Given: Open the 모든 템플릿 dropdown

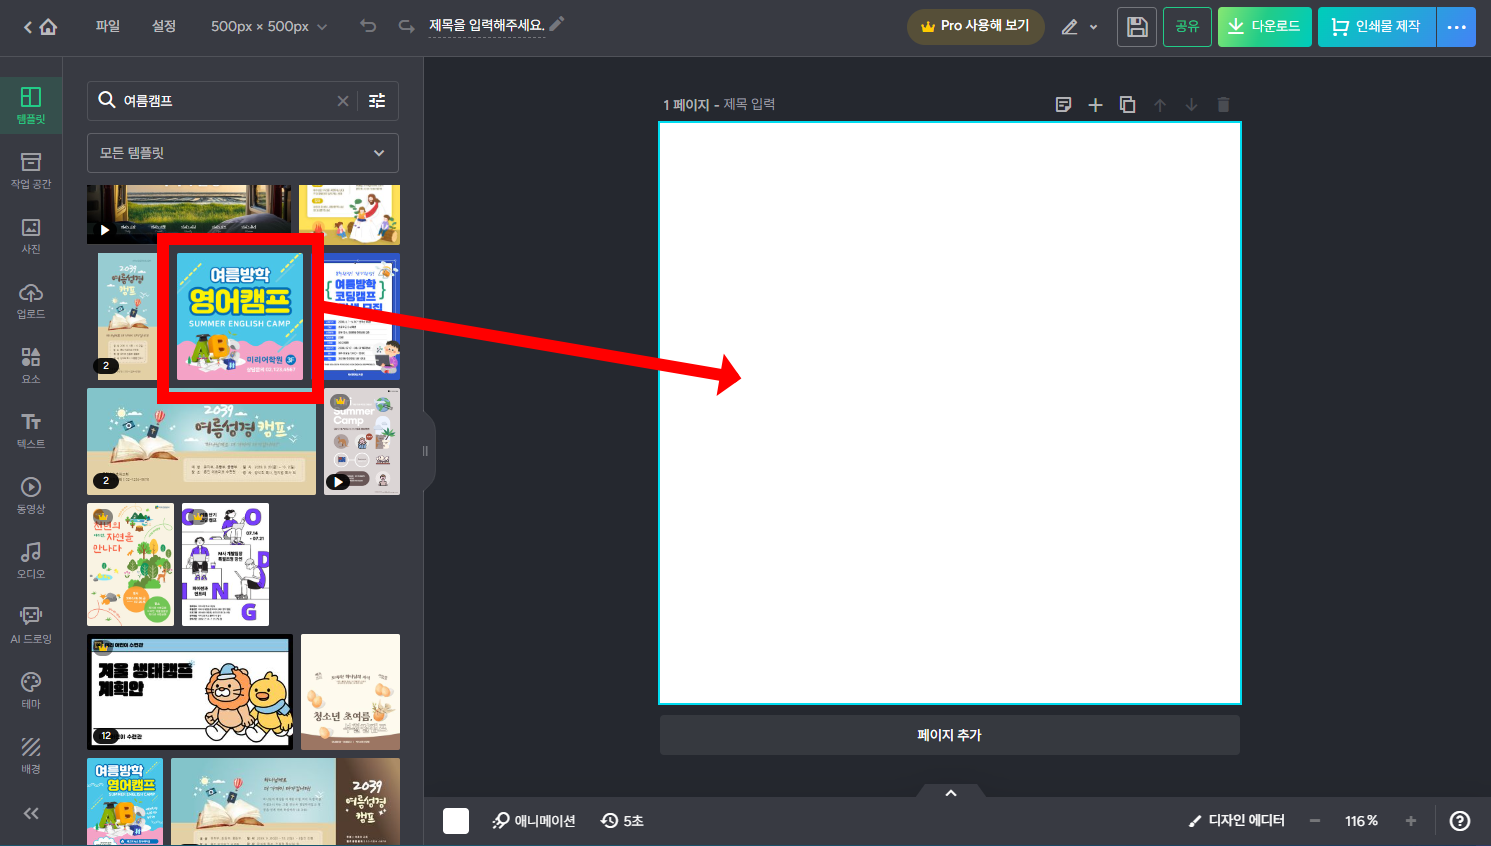Looking at the screenshot, I should point(242,153).
